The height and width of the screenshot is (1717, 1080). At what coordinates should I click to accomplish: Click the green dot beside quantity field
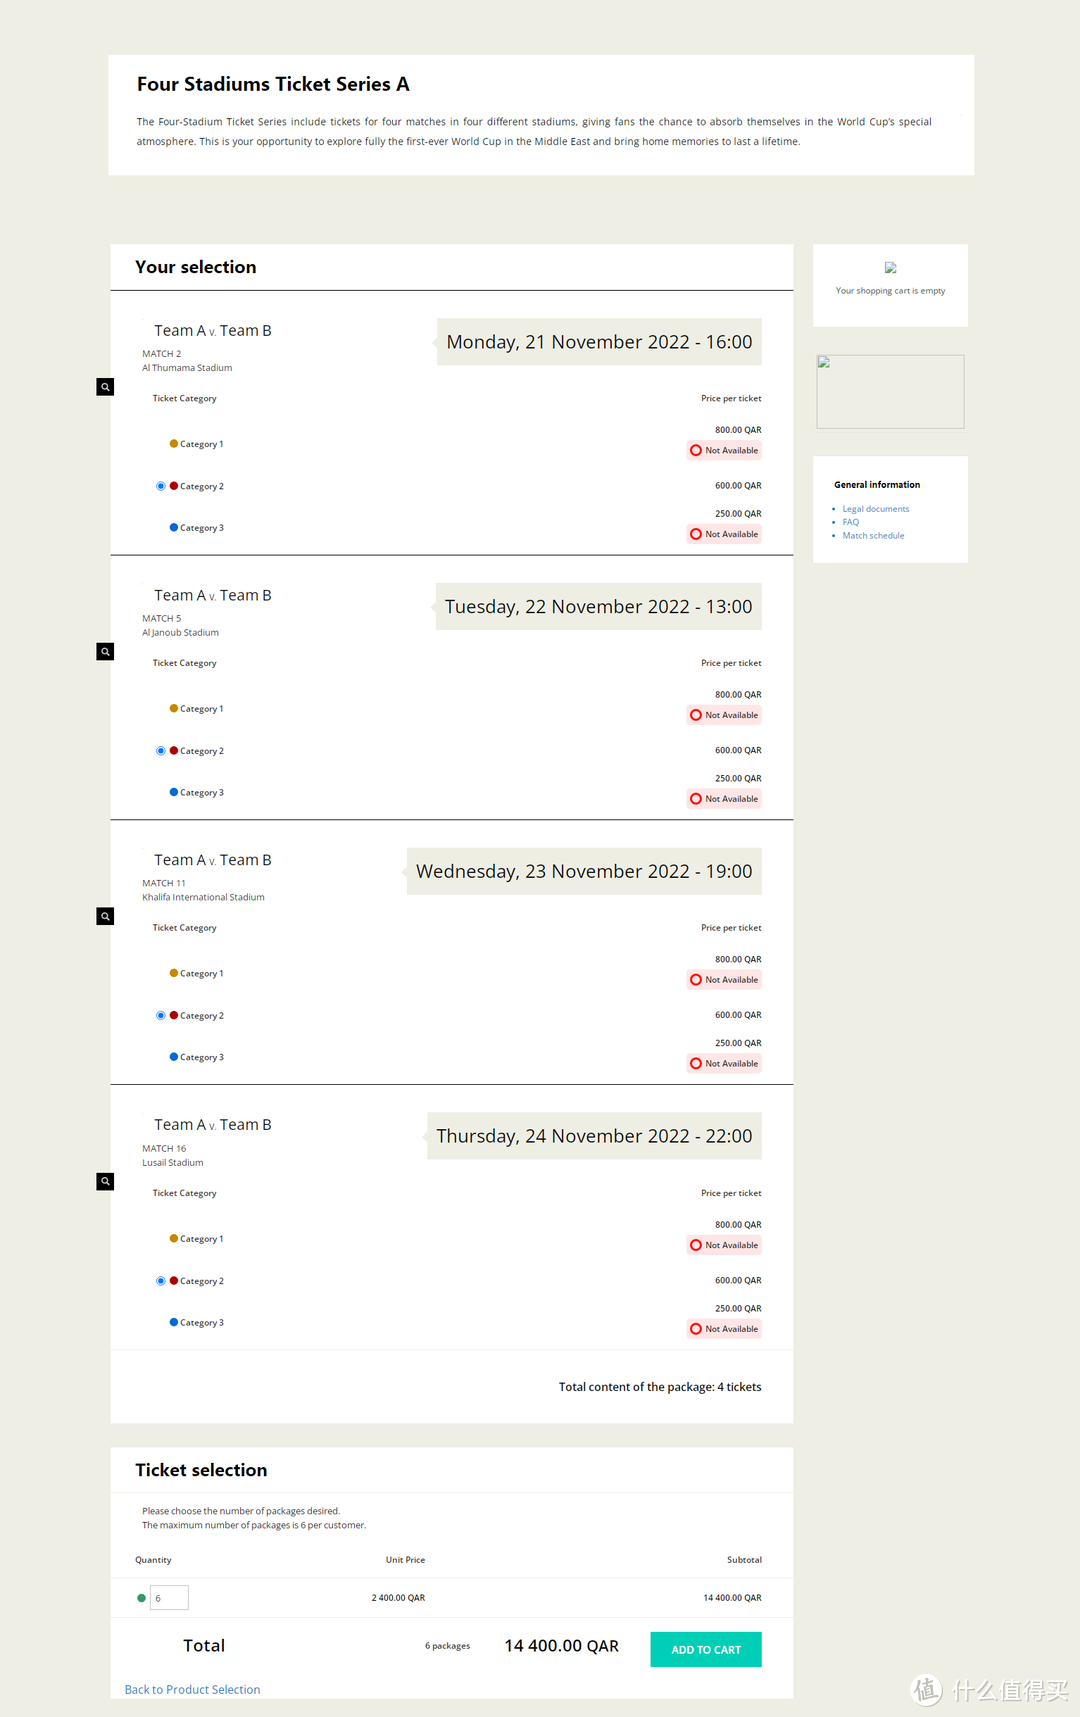141,1598
